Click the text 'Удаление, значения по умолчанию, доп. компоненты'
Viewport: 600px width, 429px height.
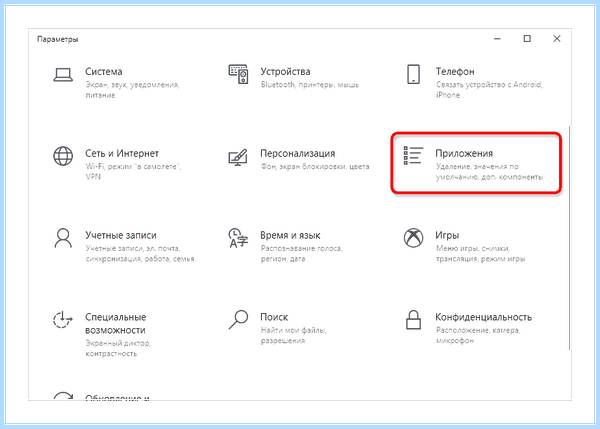pyautogui.click(x=489, y=172)
